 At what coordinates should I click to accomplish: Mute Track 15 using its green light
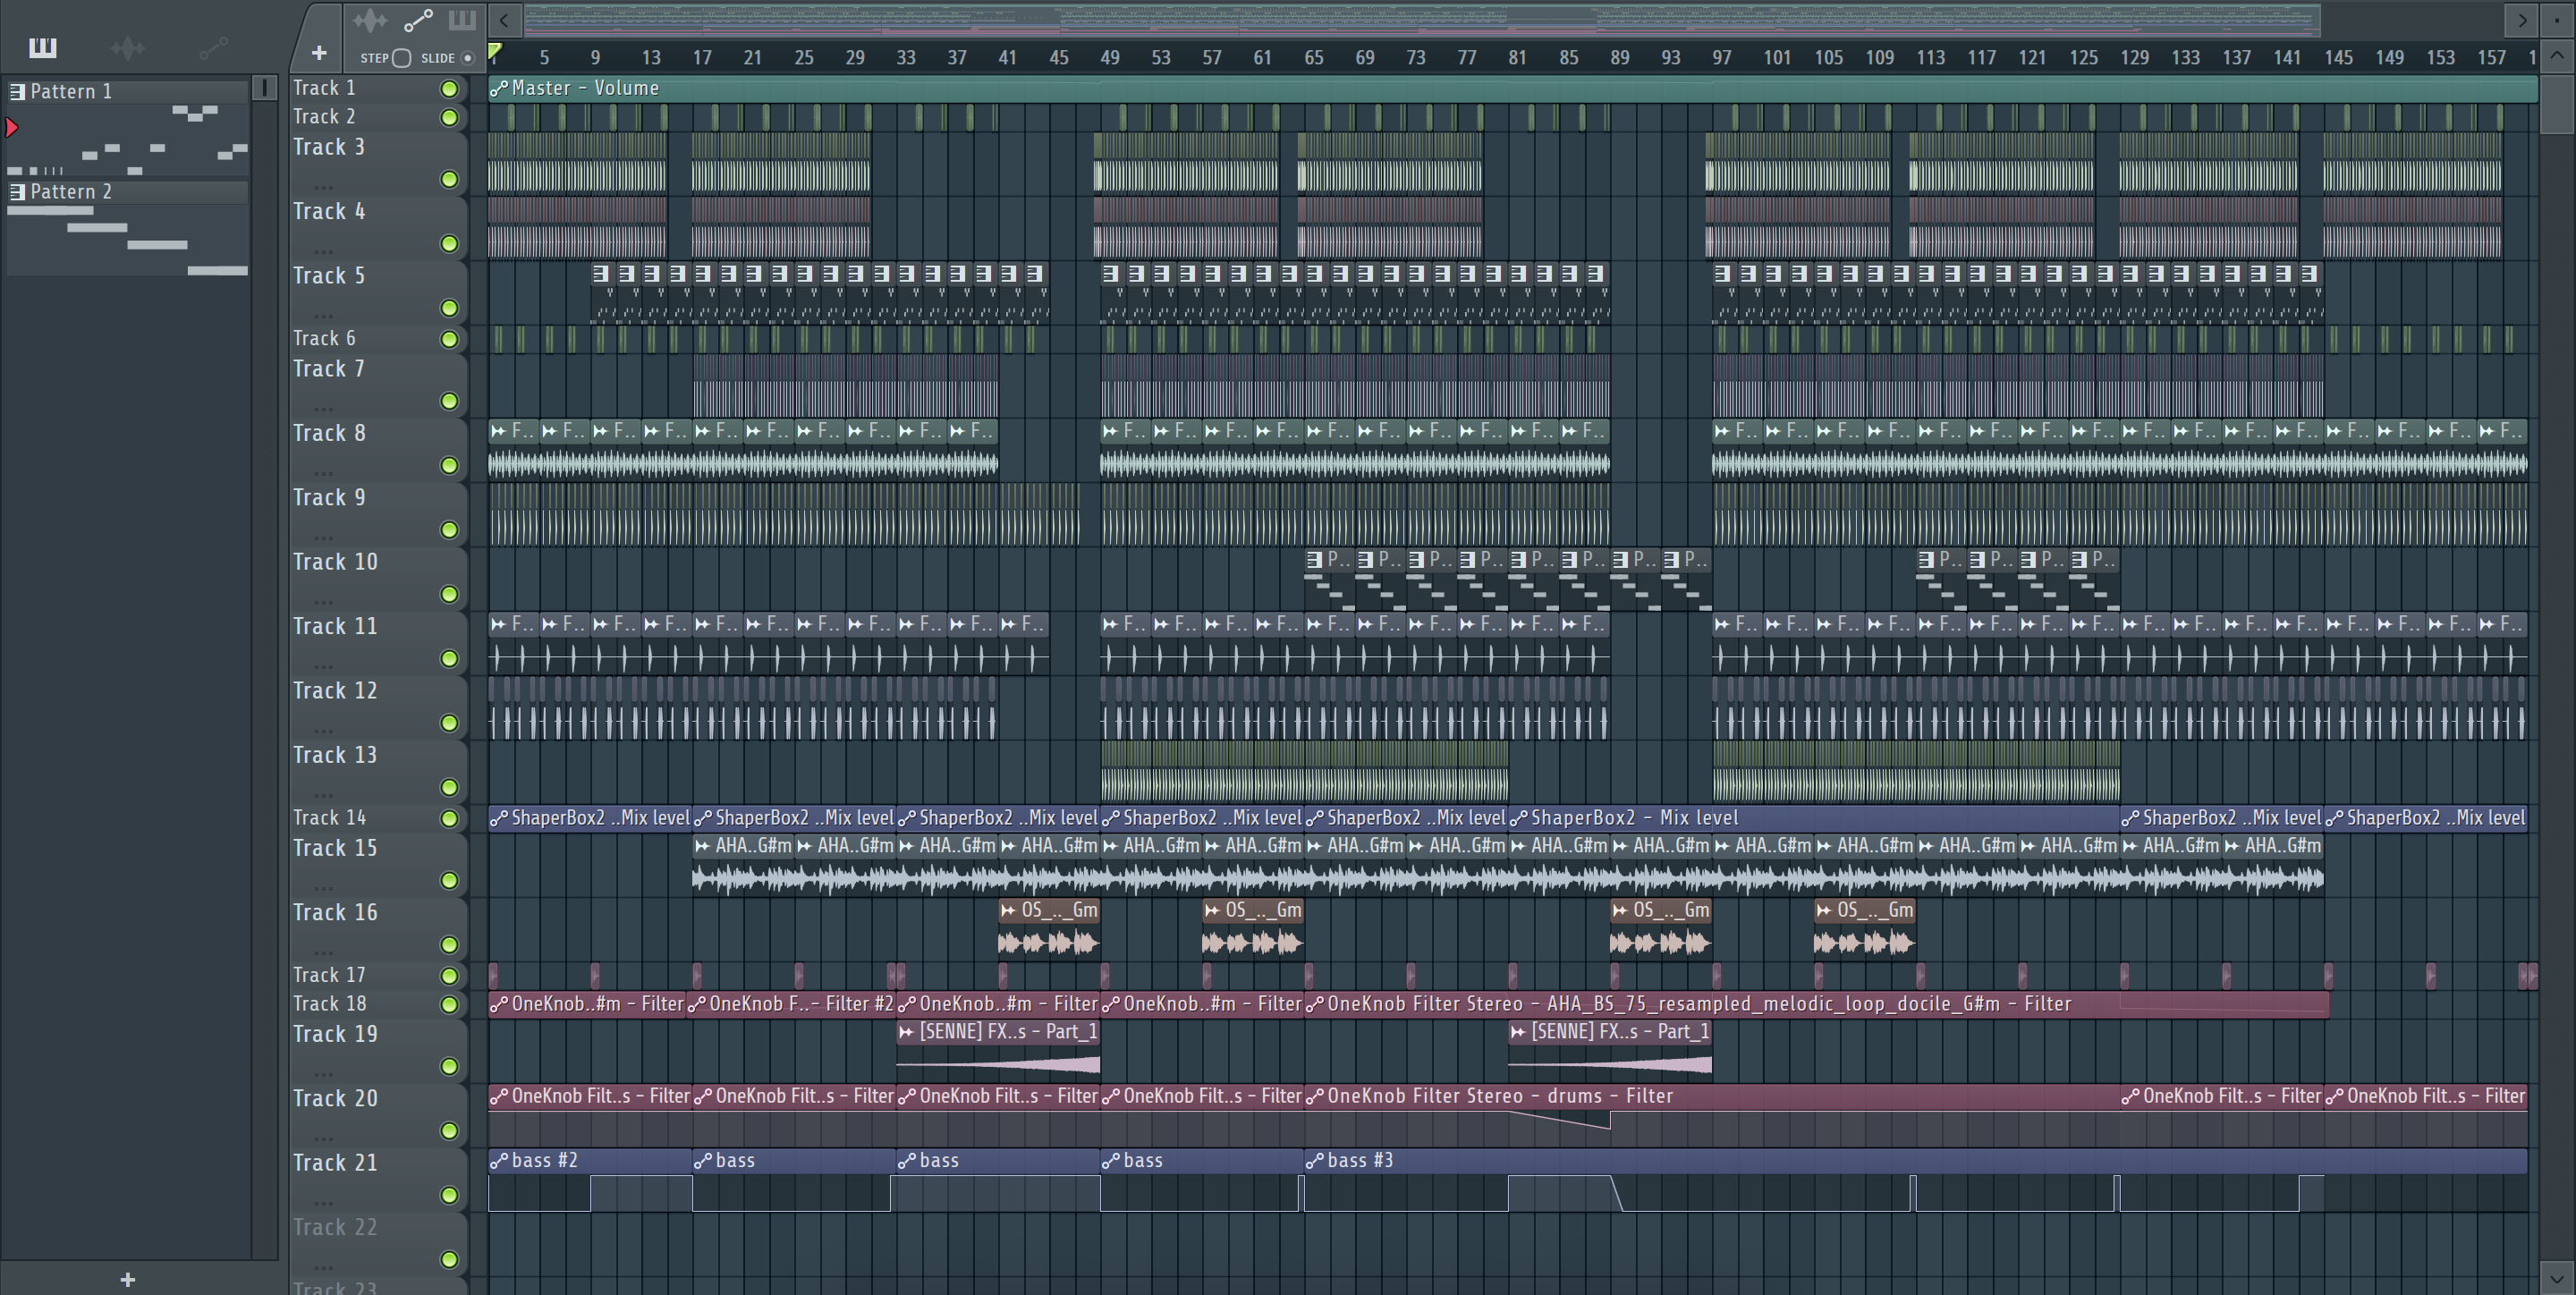pos(450,881)
